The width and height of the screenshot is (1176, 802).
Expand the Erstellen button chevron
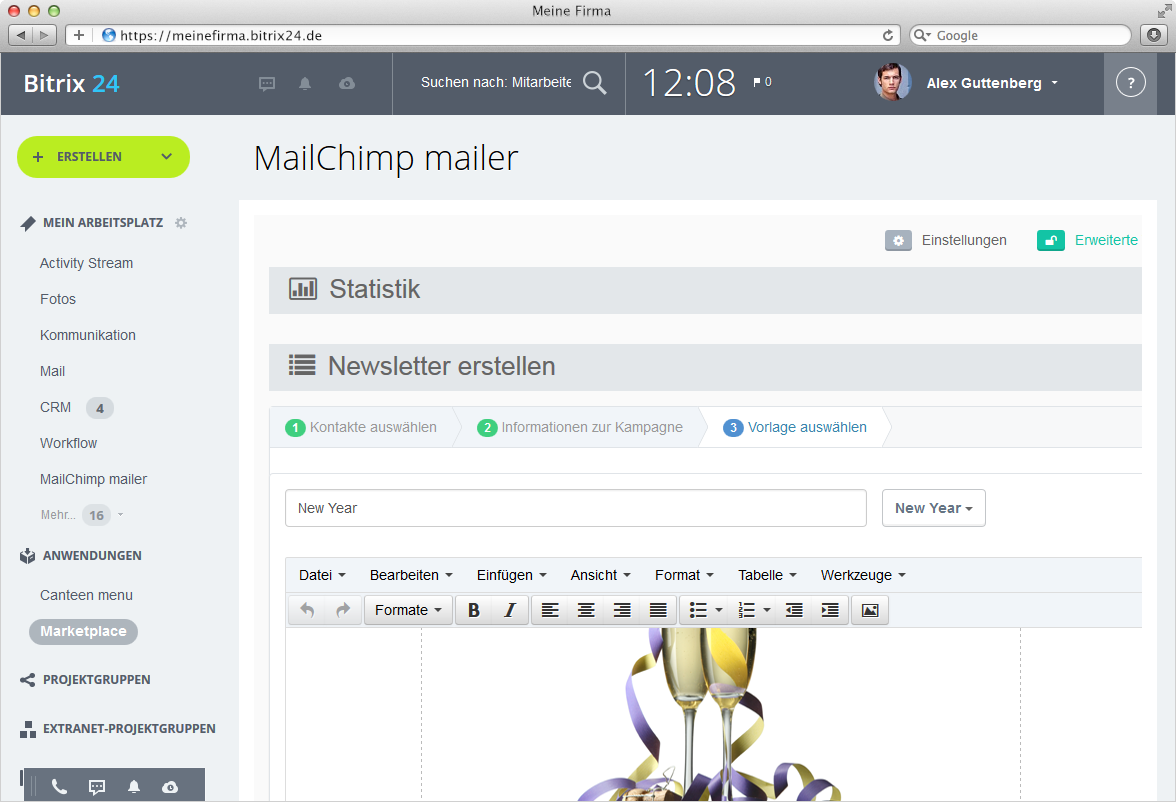click(166, 156)
